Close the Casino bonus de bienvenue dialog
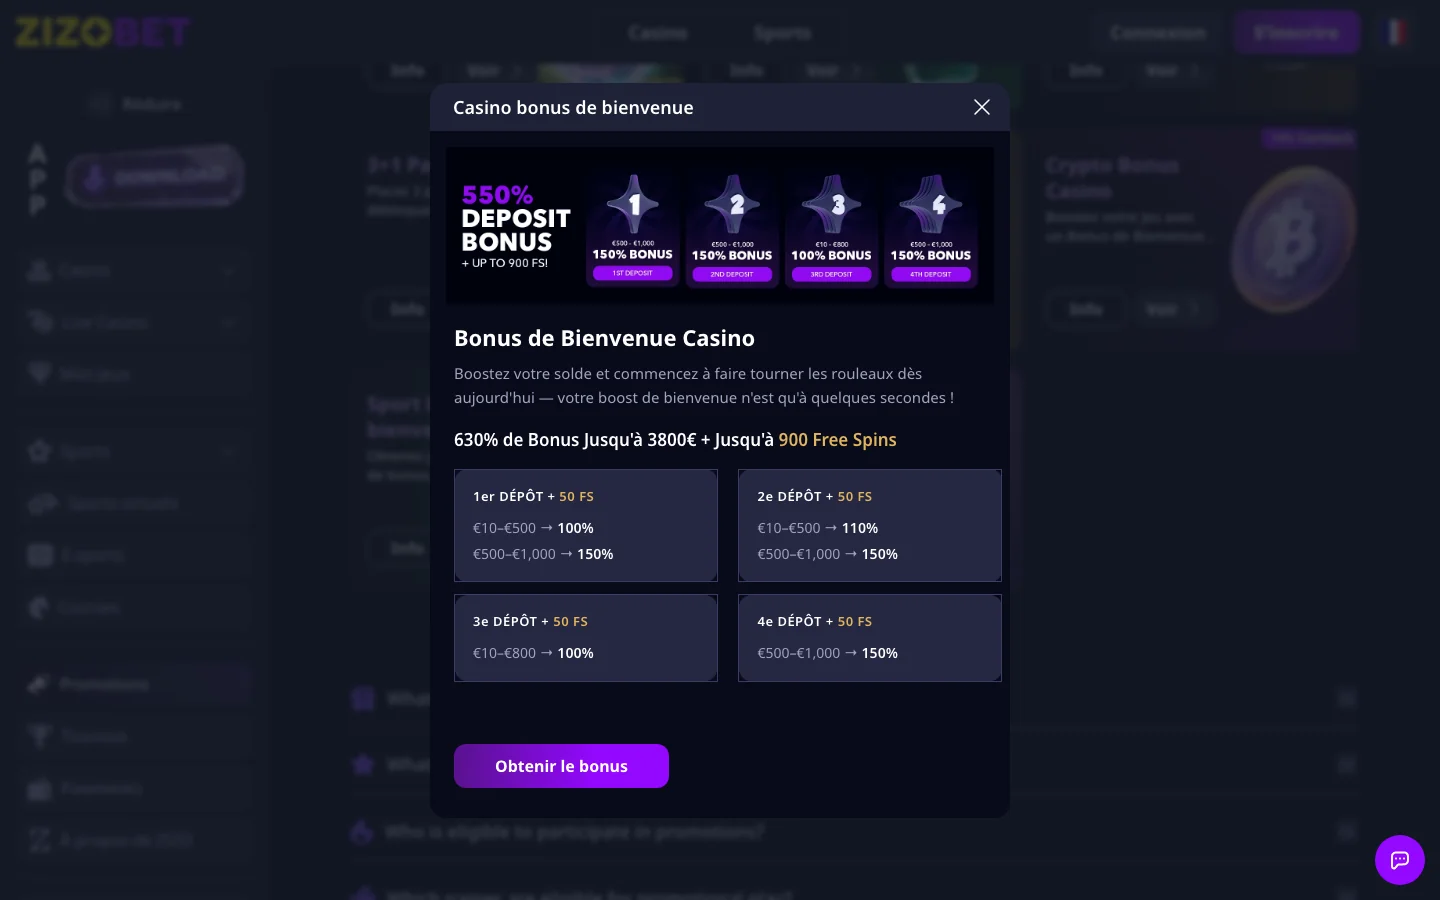The image size is (1440, 900). click(982, 107)
